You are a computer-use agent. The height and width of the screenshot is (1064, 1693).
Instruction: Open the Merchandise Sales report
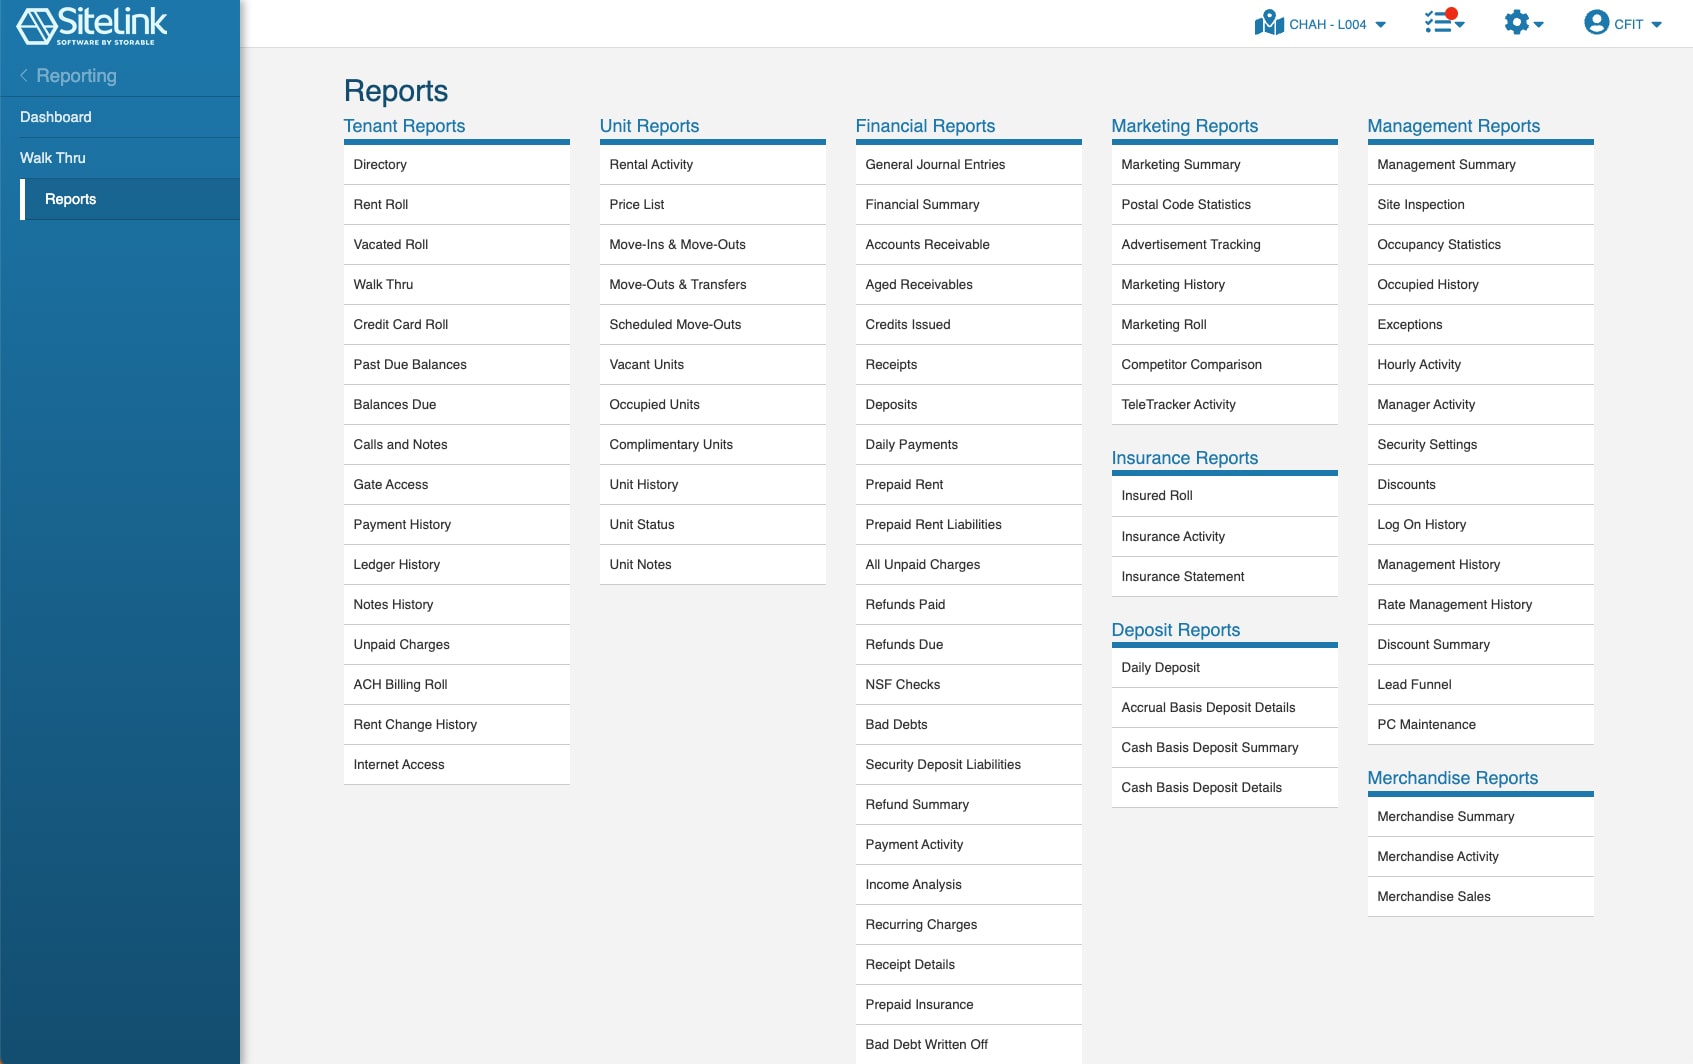1433,896
